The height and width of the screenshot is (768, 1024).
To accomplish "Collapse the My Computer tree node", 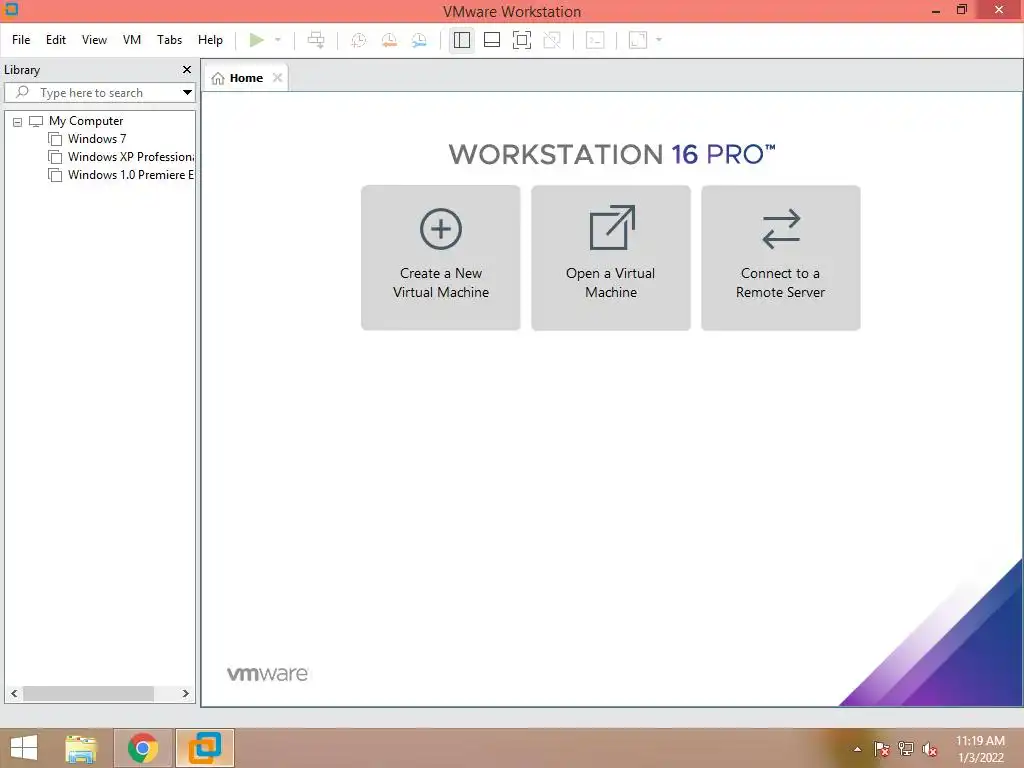I will 18,121.
